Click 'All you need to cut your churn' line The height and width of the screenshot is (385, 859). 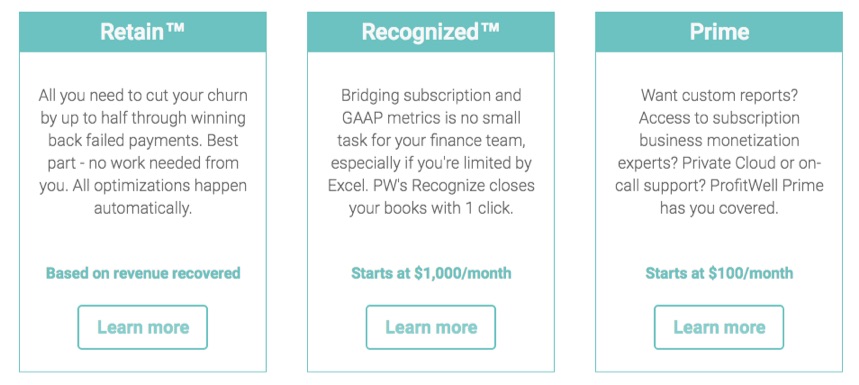pyautogui.click(x=143, y=95)
